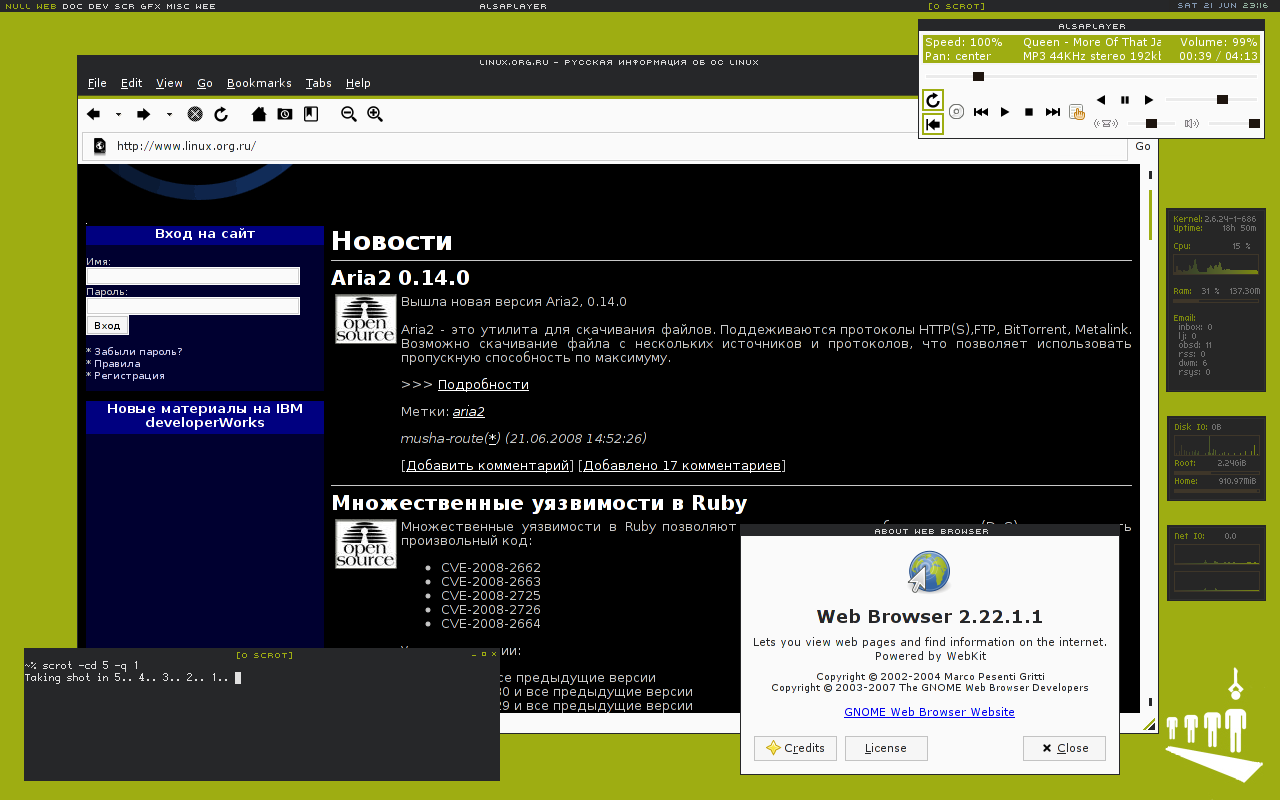
Task: Click the Web Browser globe icon in About dialog
Action: pos(929,572)
